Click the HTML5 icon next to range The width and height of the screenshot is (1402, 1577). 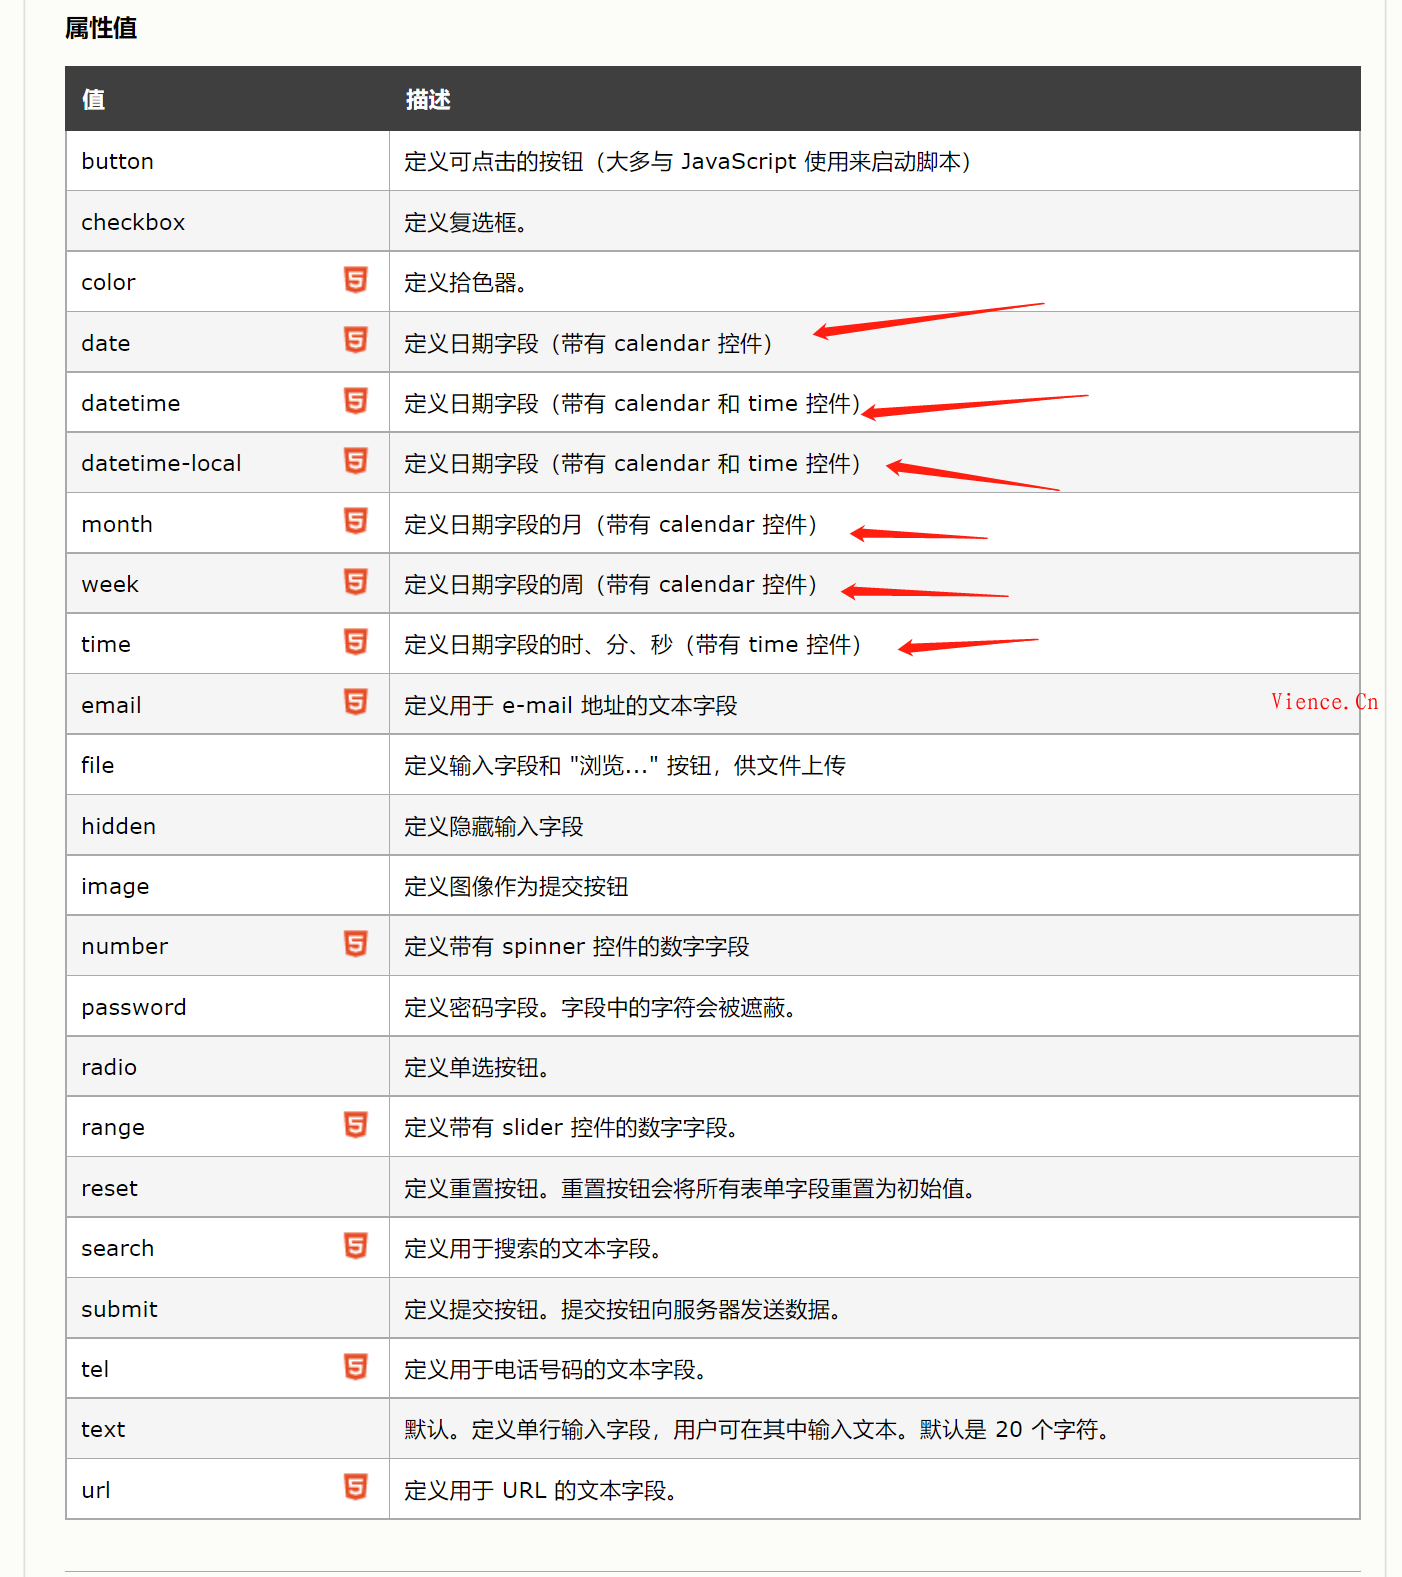click(355, 1125)
